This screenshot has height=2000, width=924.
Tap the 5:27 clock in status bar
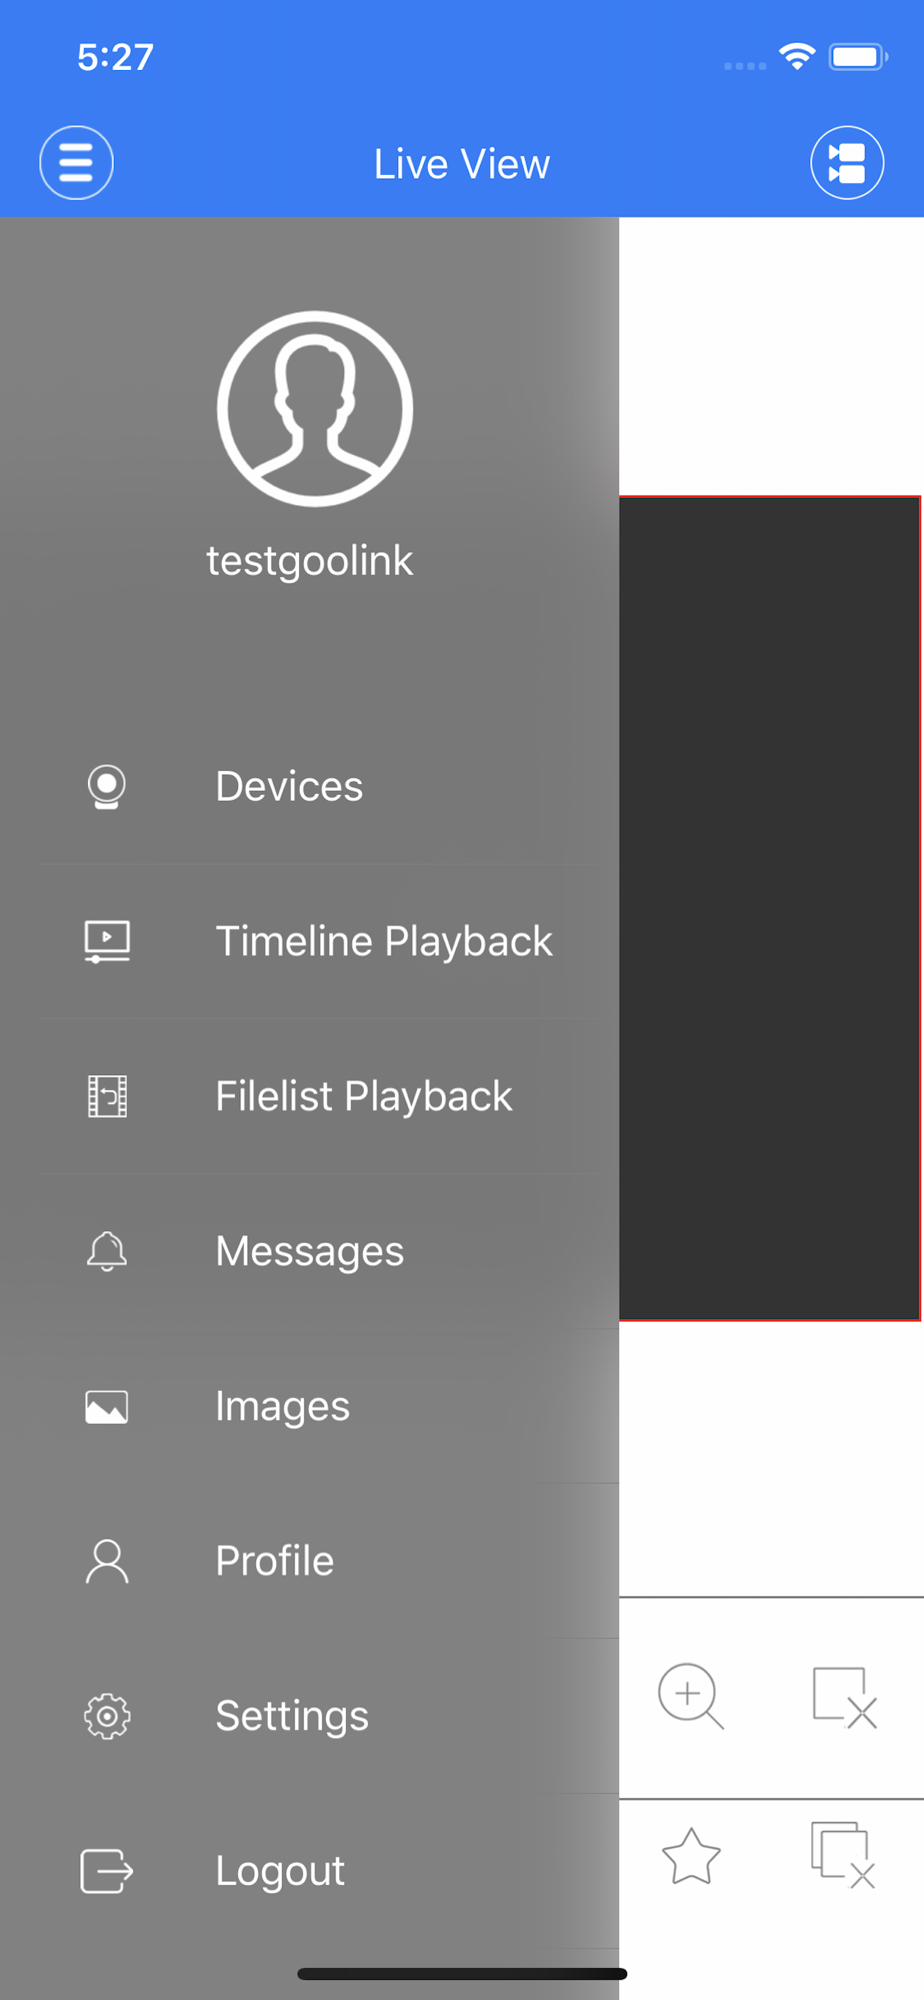click(116, 57)
